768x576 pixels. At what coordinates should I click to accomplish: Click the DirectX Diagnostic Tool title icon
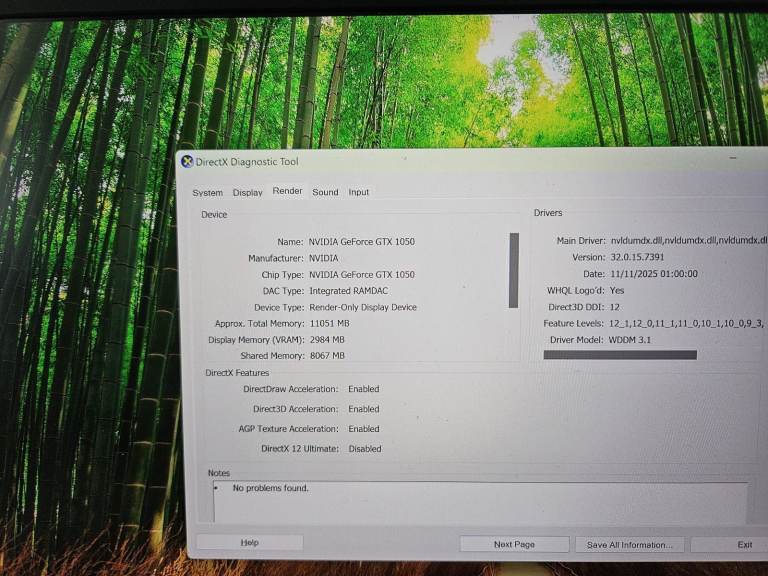click(x=187, y=161)
